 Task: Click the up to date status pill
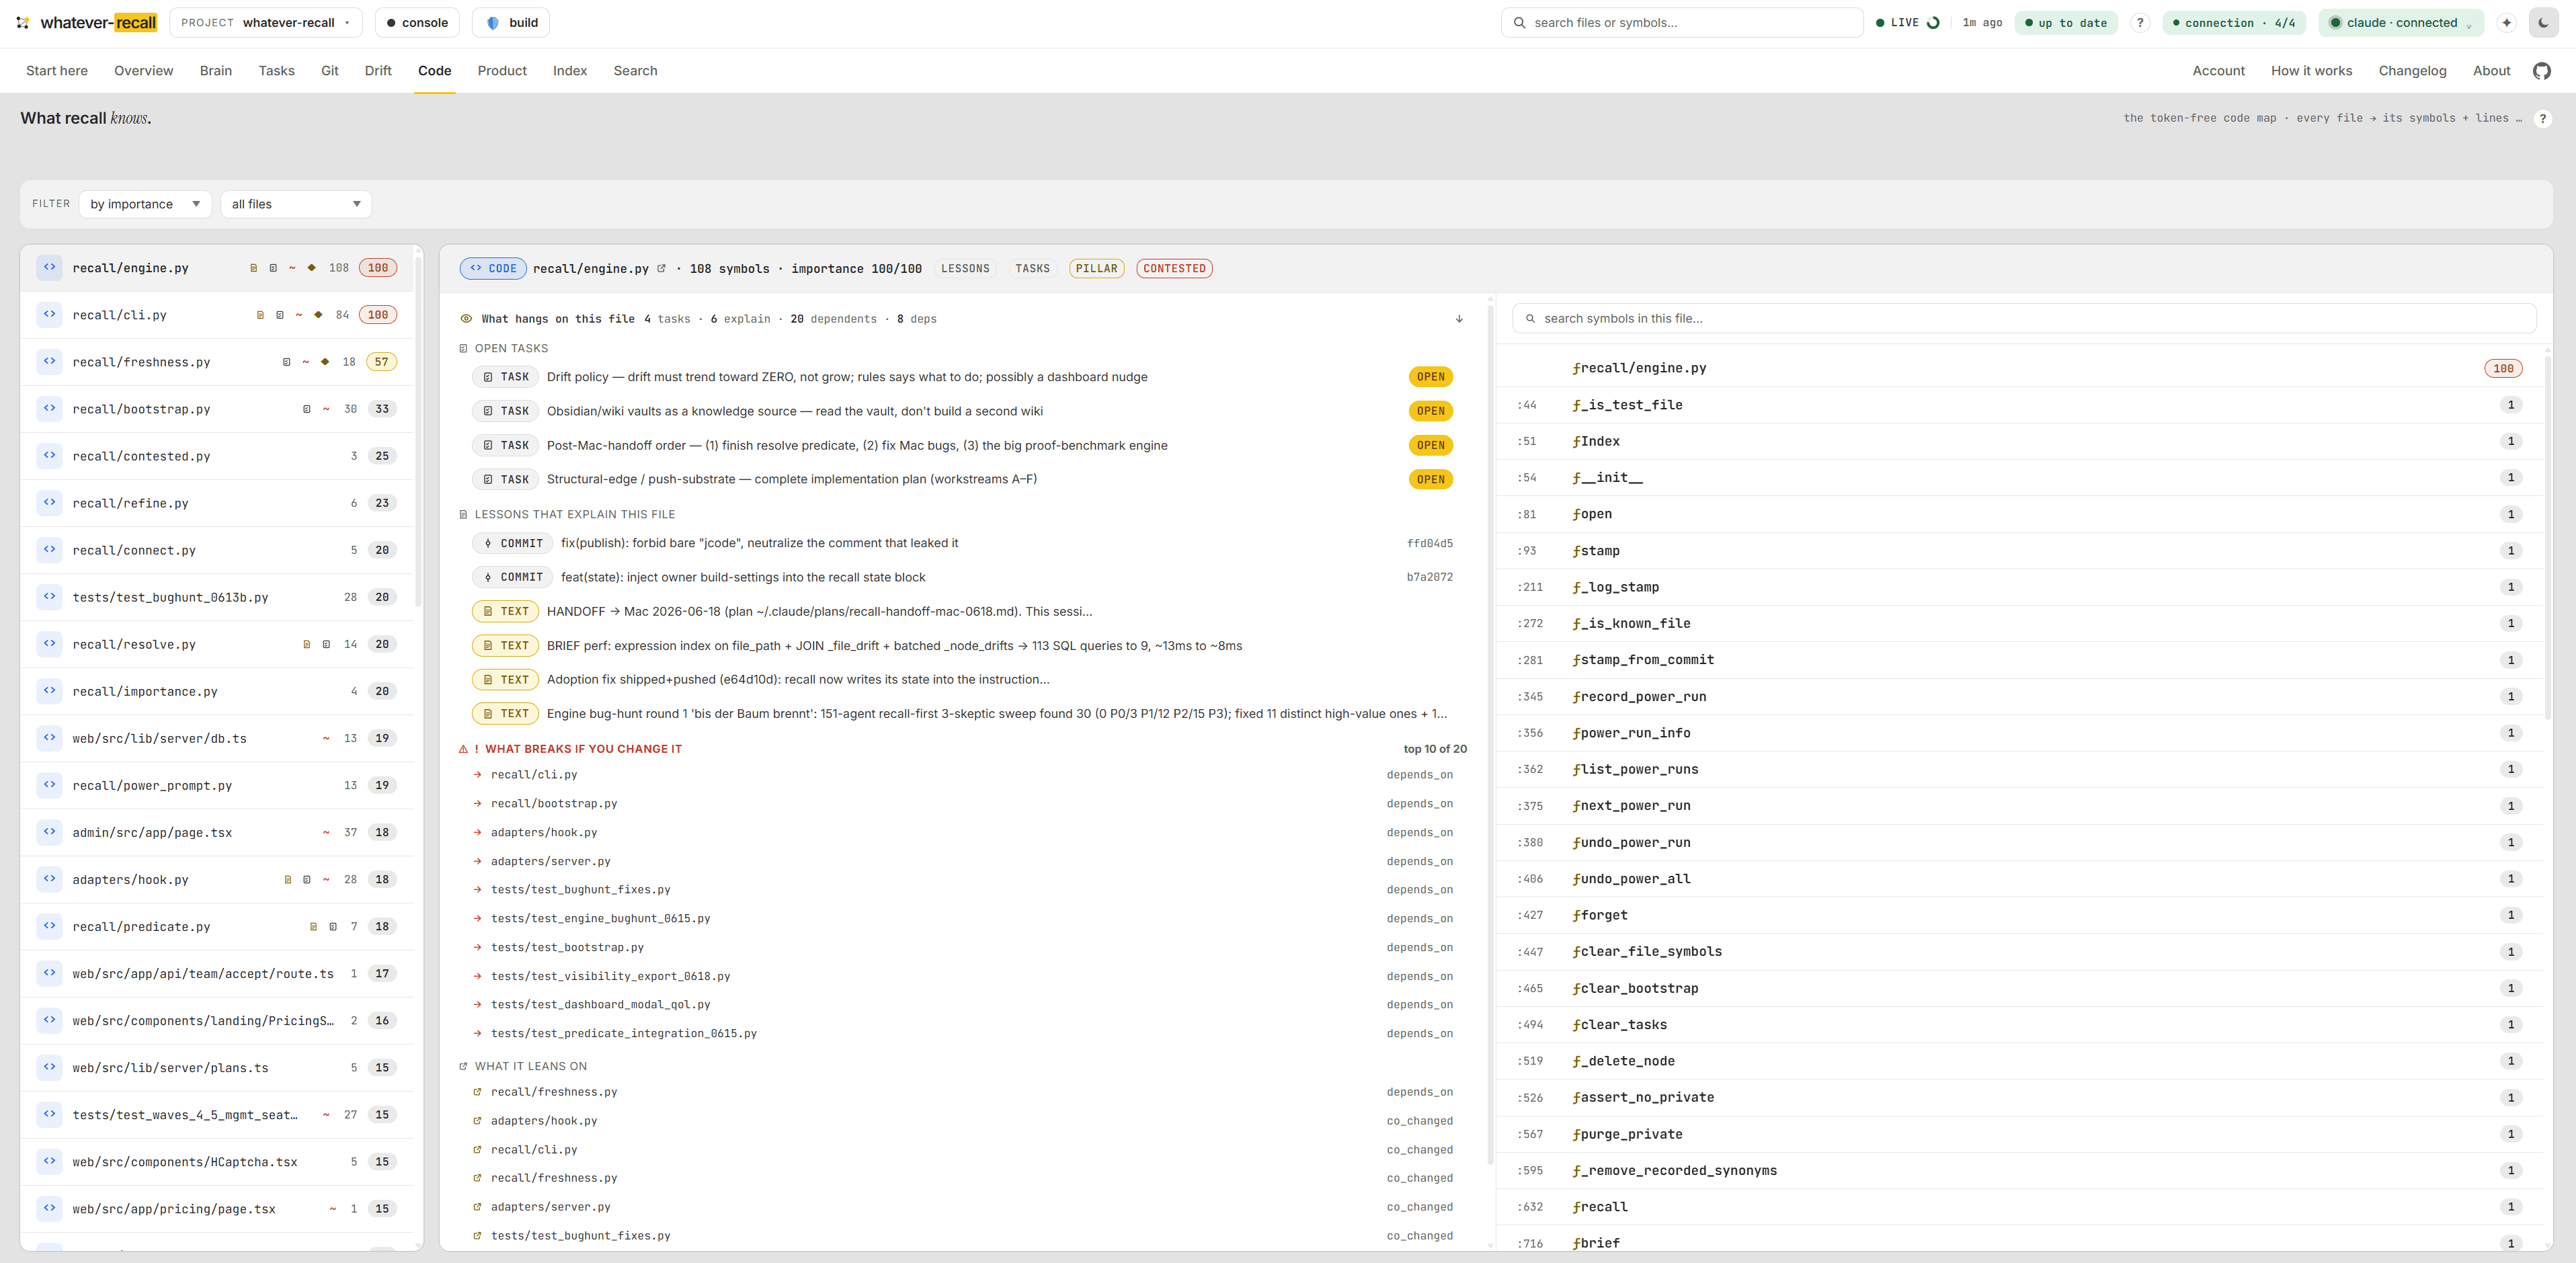tap(2066, 23)
